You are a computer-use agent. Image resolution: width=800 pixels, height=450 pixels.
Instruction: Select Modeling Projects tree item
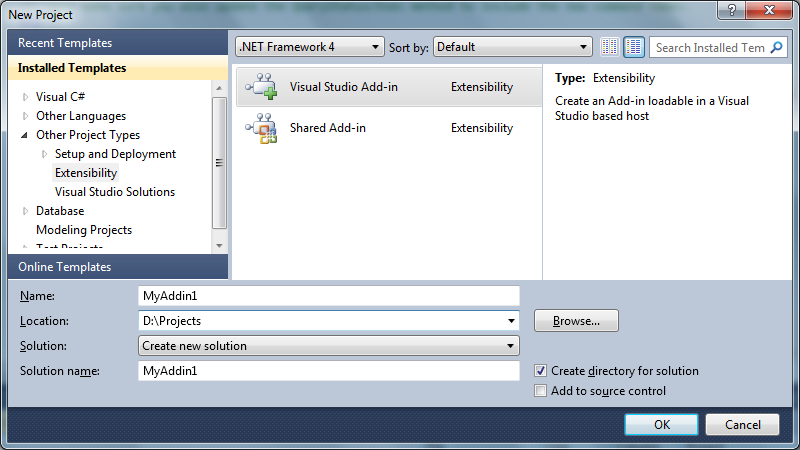pos(84,230)
